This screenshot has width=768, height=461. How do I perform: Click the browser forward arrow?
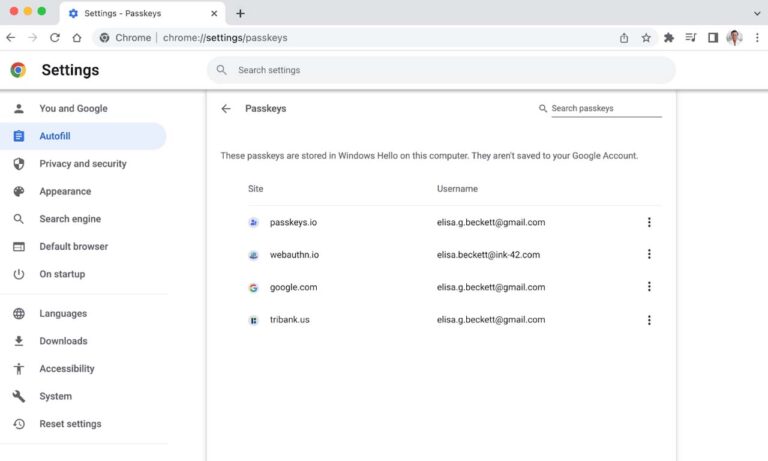coord(33,38)
